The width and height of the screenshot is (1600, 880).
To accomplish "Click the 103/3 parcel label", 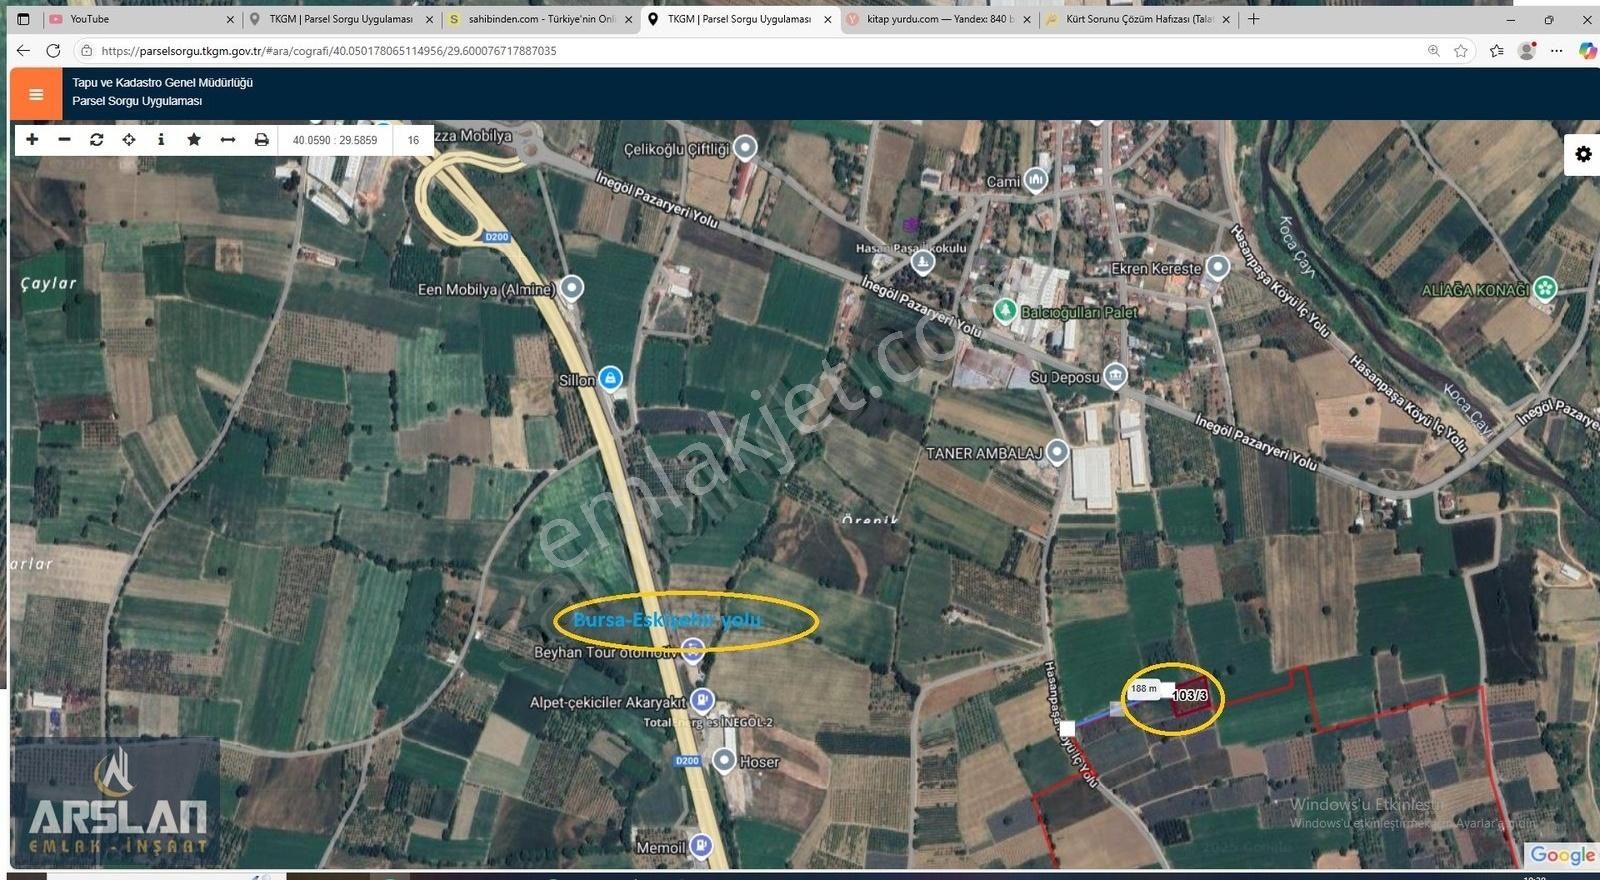I will tap(1190, 695).
